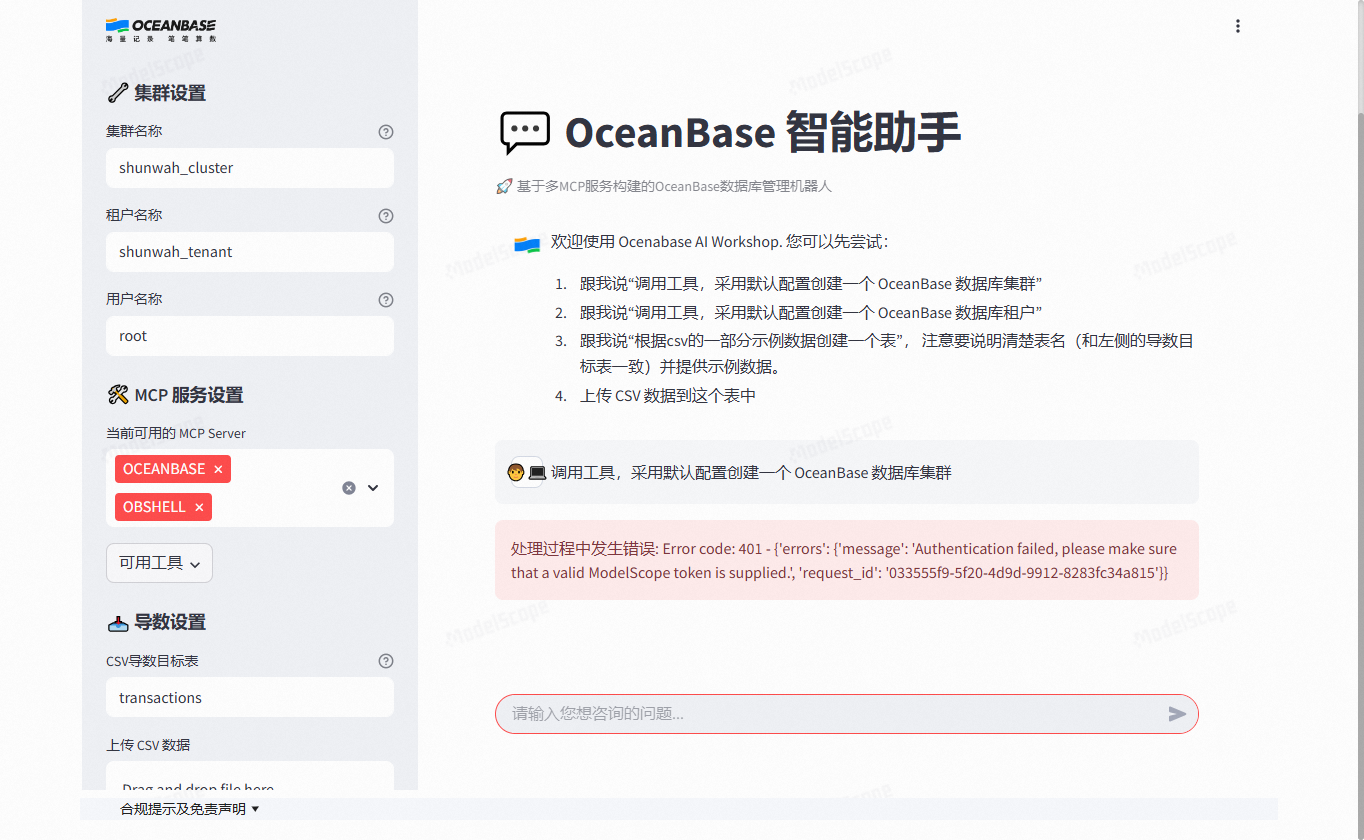Edit the user name root field
Image resolution: width=1364 pixels, height=840 pixels.
pos(250,336)
